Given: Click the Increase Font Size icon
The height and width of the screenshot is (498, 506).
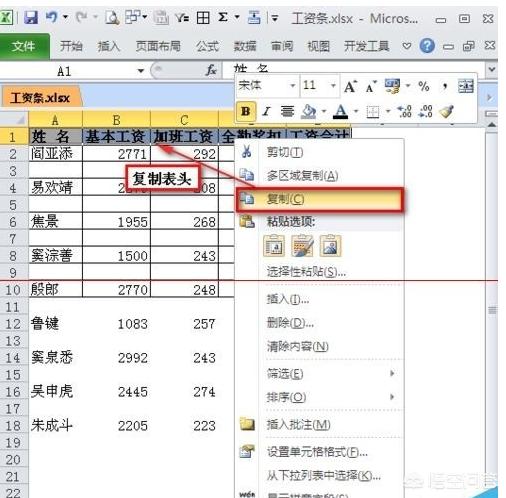Looking at the screenshot, I should tap(350, 86).
